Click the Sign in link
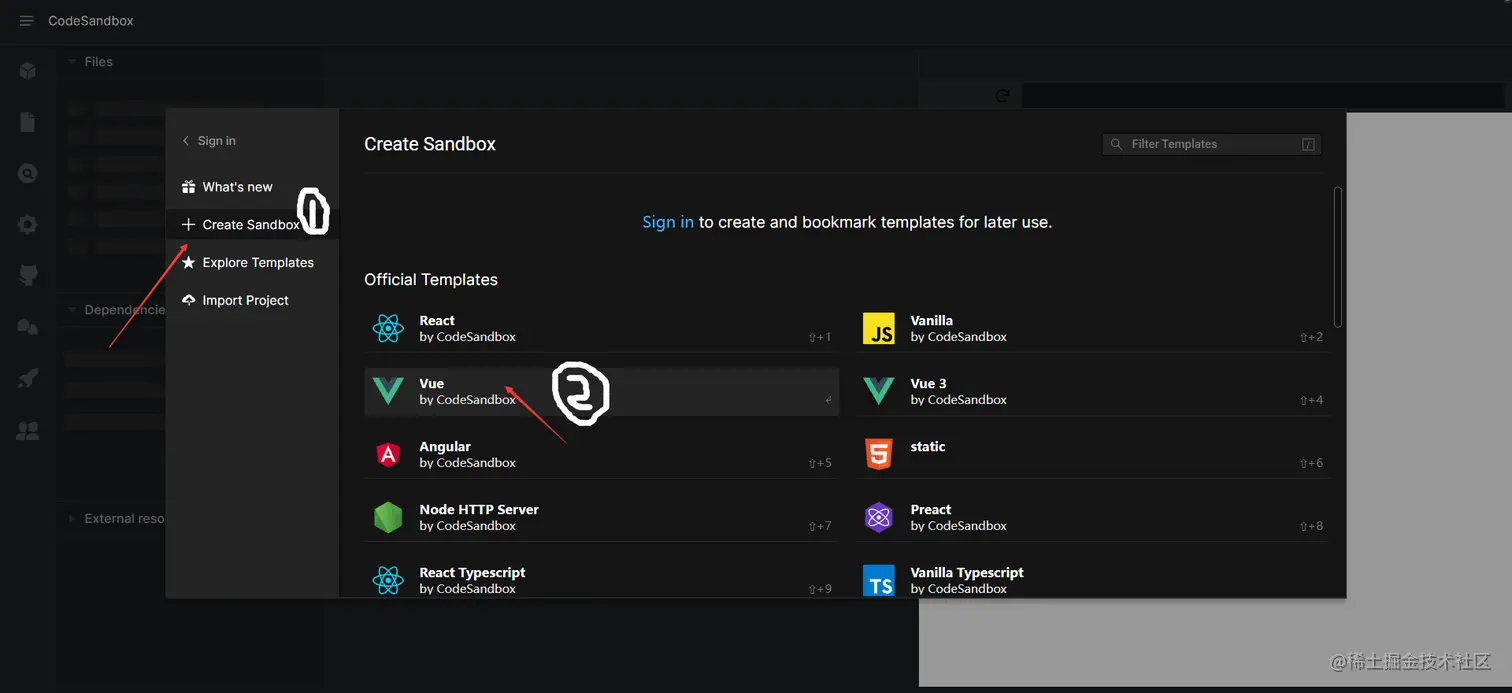 tap(667, 222)
